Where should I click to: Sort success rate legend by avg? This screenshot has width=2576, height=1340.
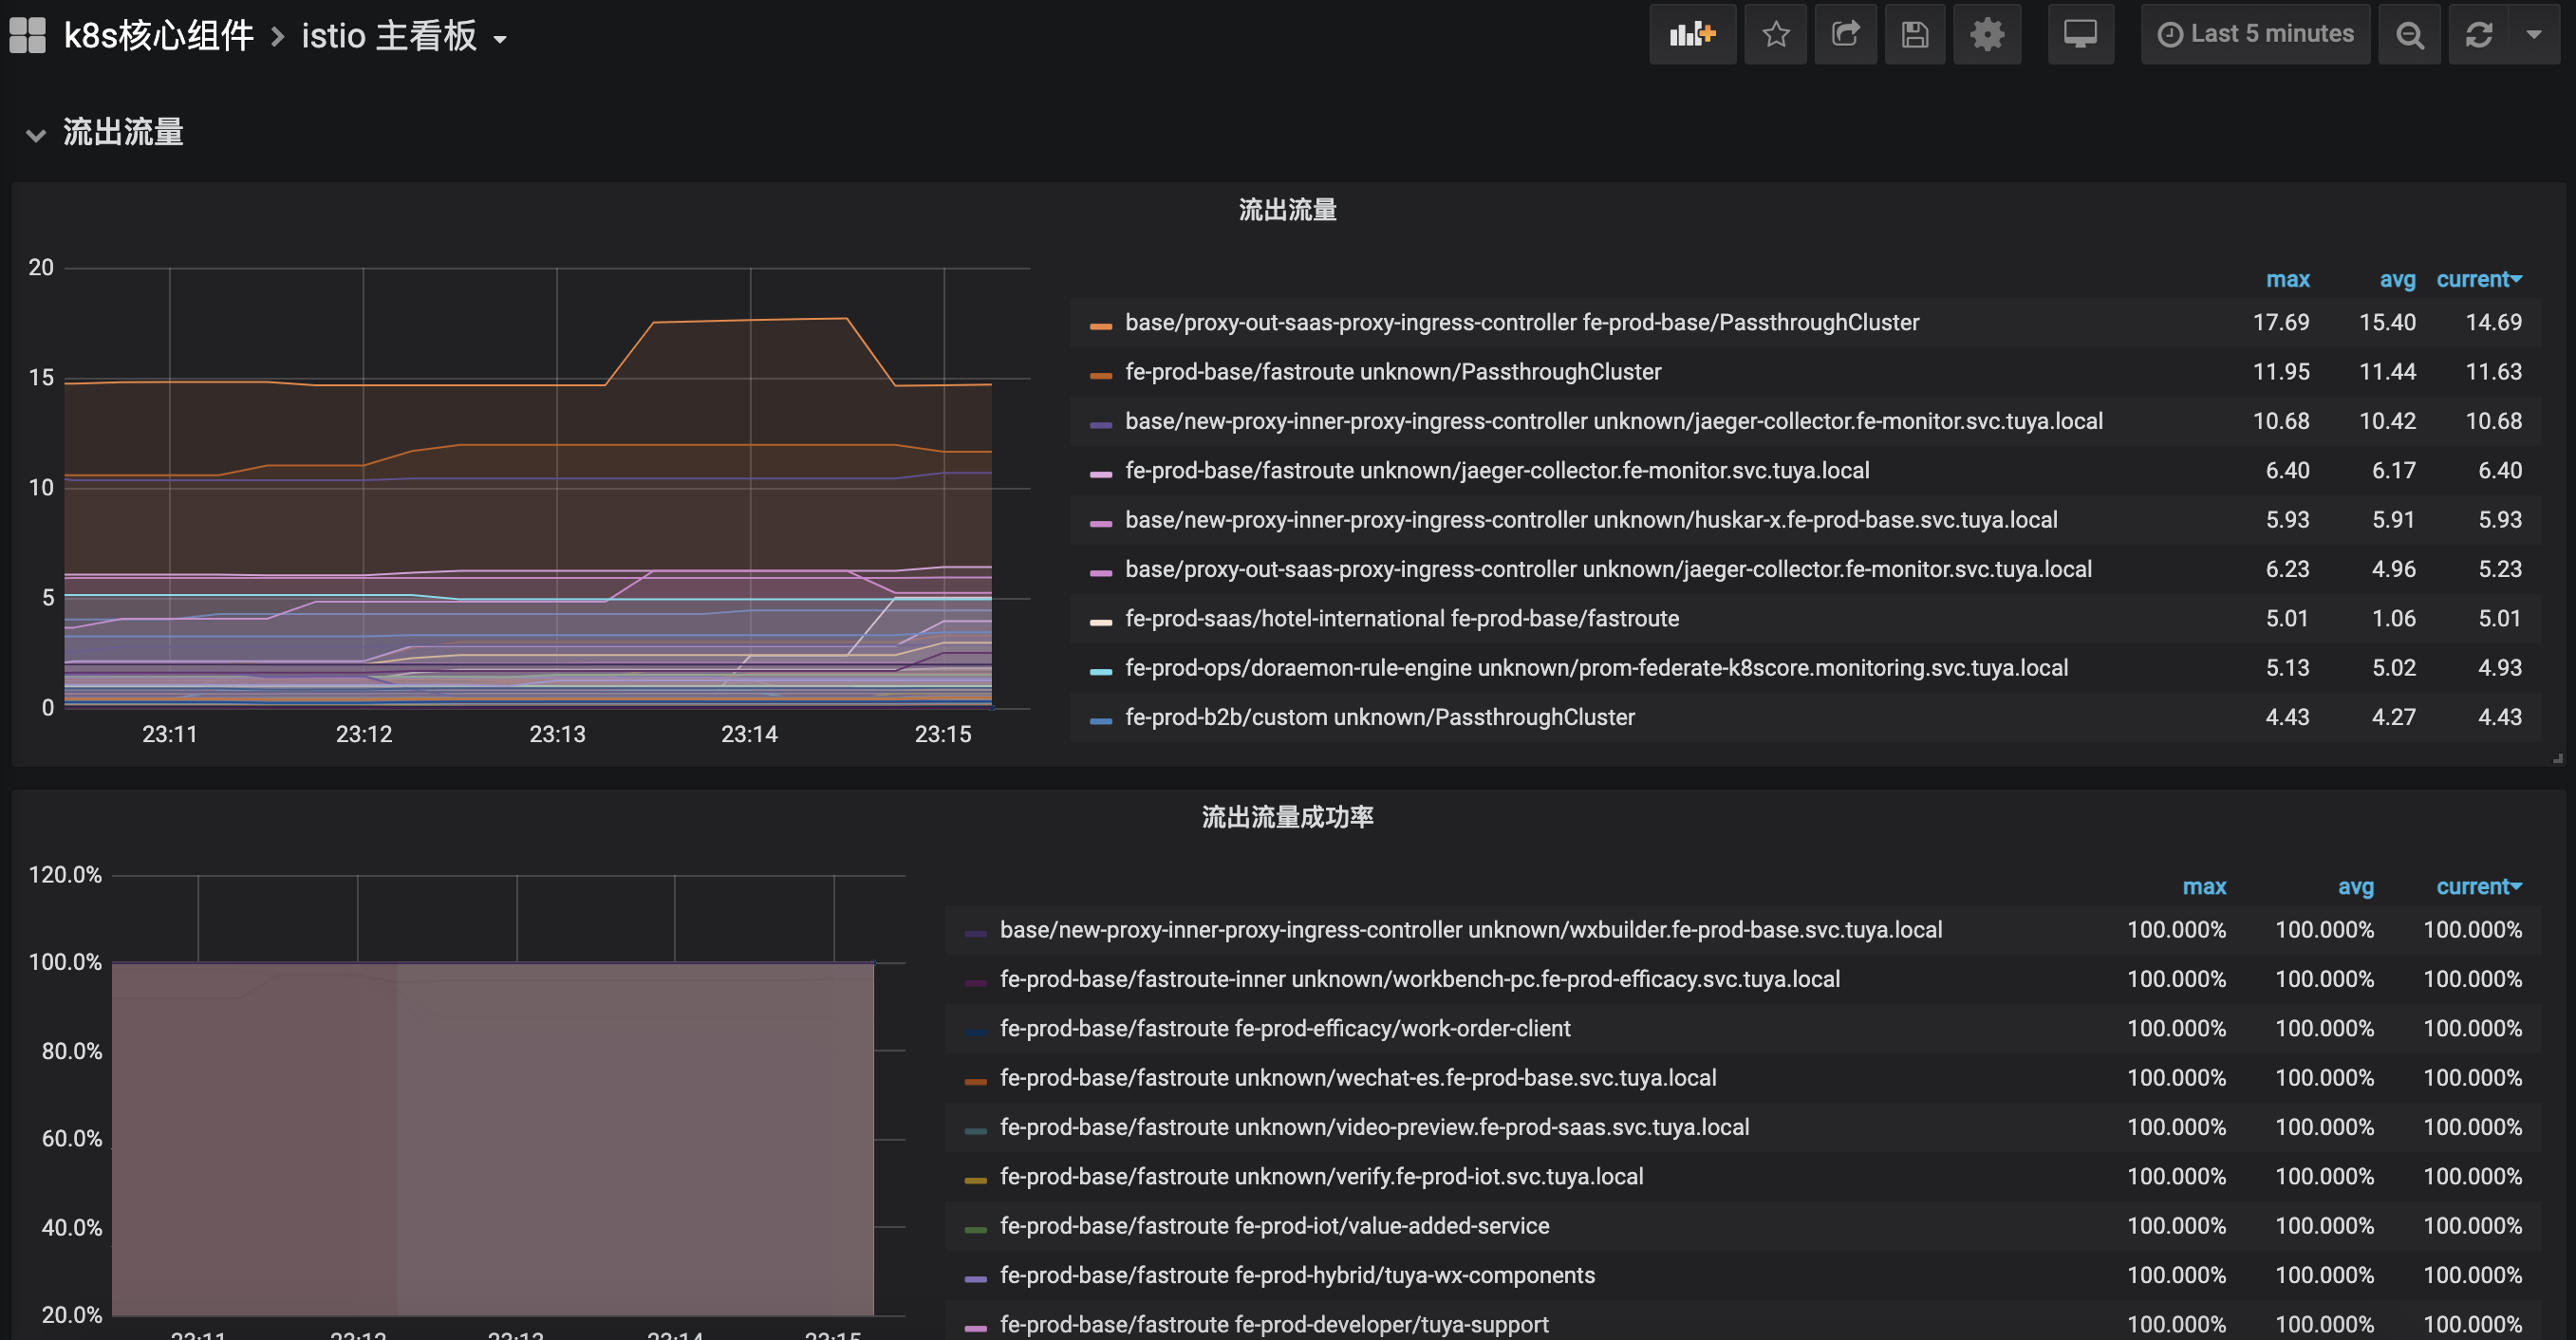[x=2354, y=887]
